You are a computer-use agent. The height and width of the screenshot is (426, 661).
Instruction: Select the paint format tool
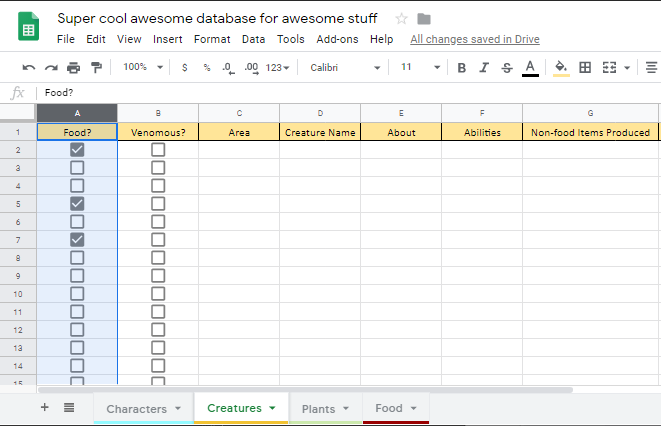[x=96, y=68]
